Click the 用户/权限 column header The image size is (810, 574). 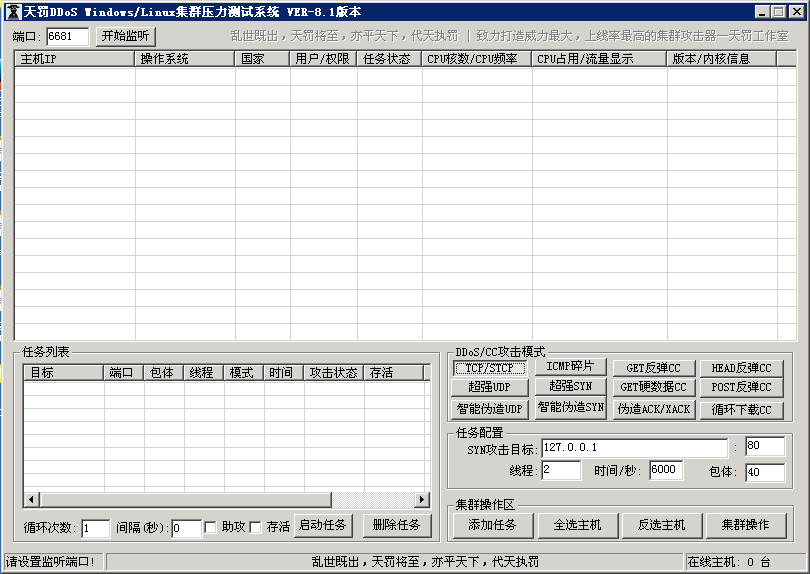[x=323, y=59]
